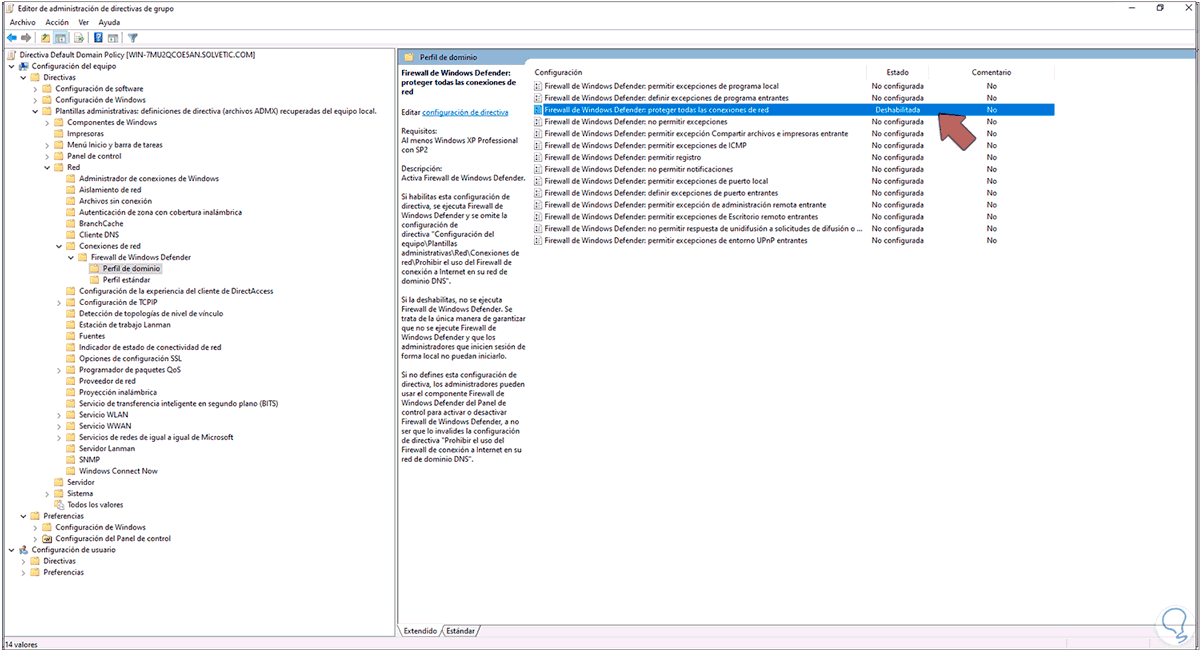Collapse the Conexiones de red node

click(x=59, y=246)
